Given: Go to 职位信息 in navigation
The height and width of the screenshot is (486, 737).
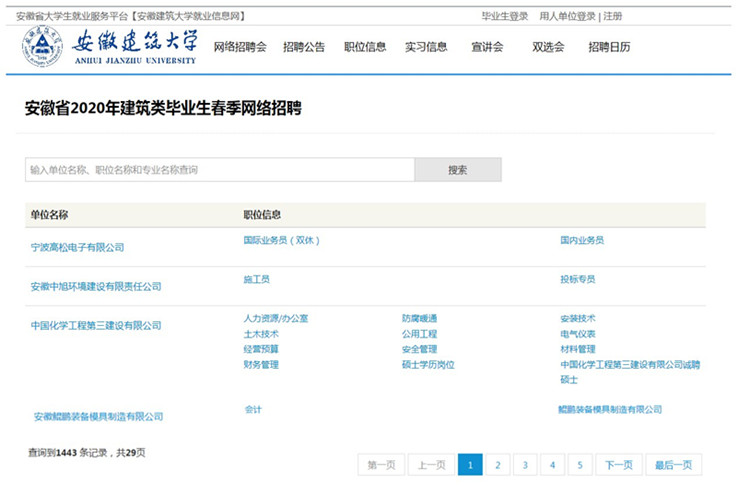Looking at the screenshot, I should (365, 47).
